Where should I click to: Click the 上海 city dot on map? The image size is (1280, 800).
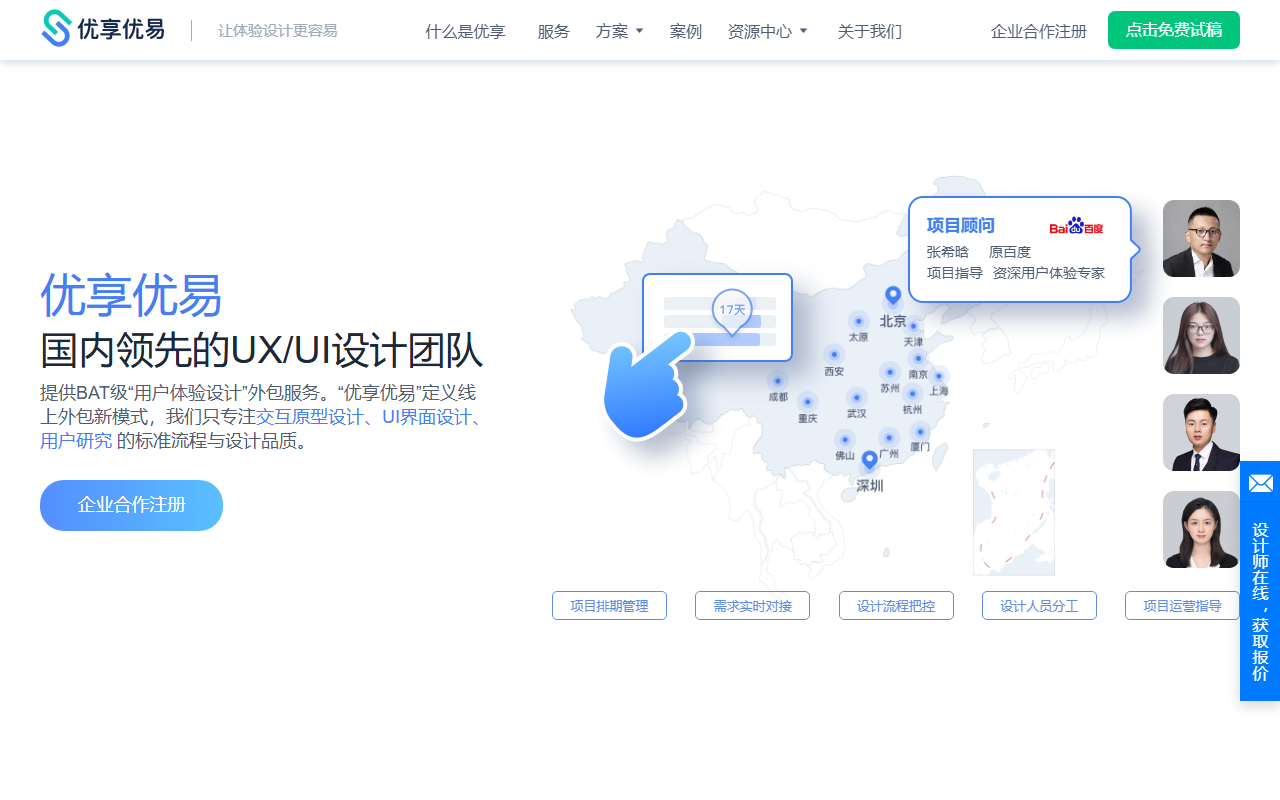tap(939, 376)
